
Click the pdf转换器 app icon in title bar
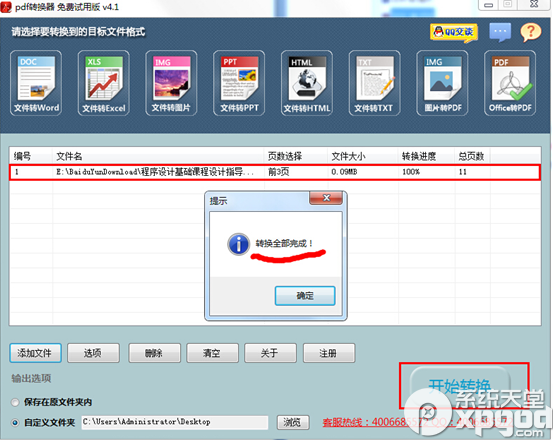pyautogui.click(x=6, y=7)
